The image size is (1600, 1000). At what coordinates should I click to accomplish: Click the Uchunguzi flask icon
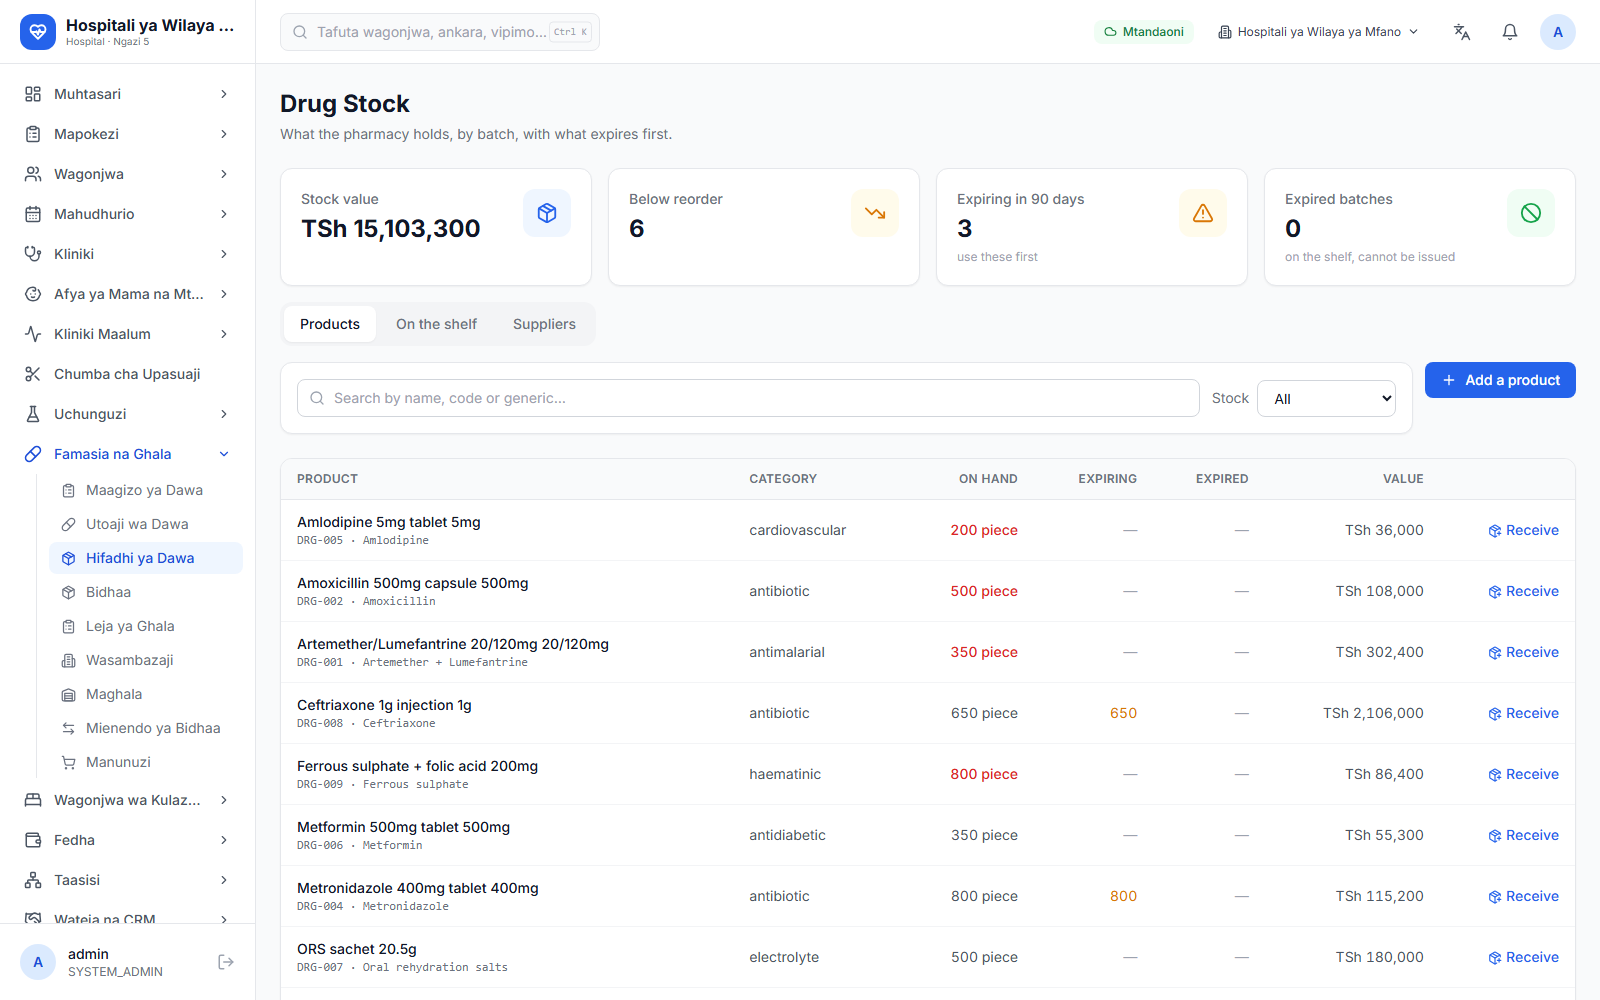coord(33,414)
